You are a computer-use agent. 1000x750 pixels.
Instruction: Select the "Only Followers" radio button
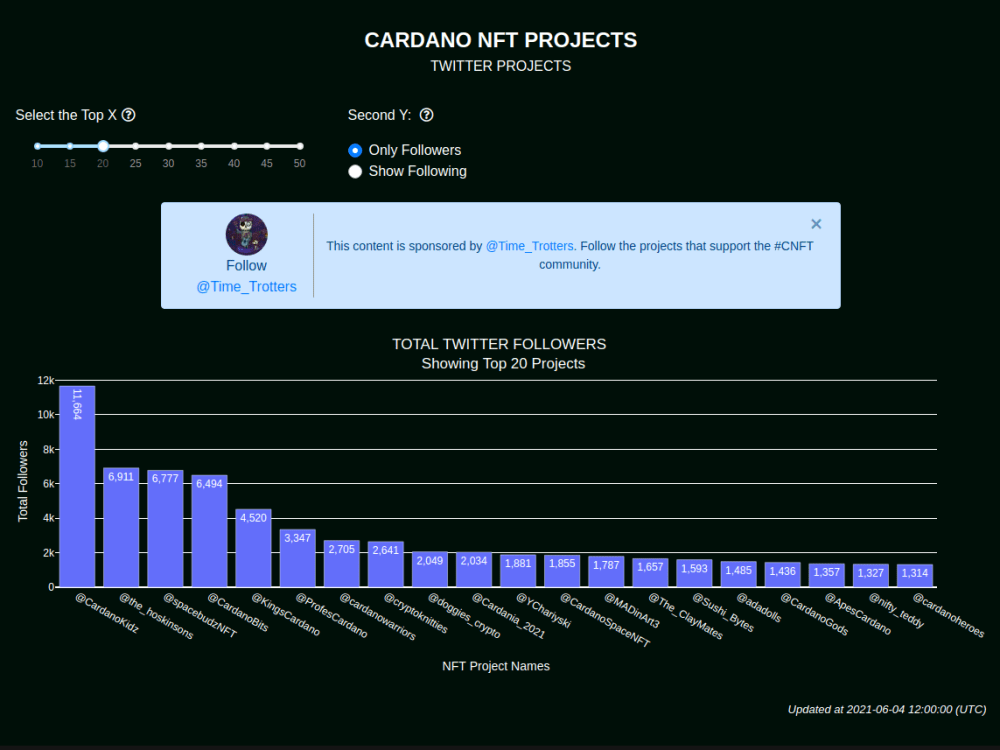point(355,150)
